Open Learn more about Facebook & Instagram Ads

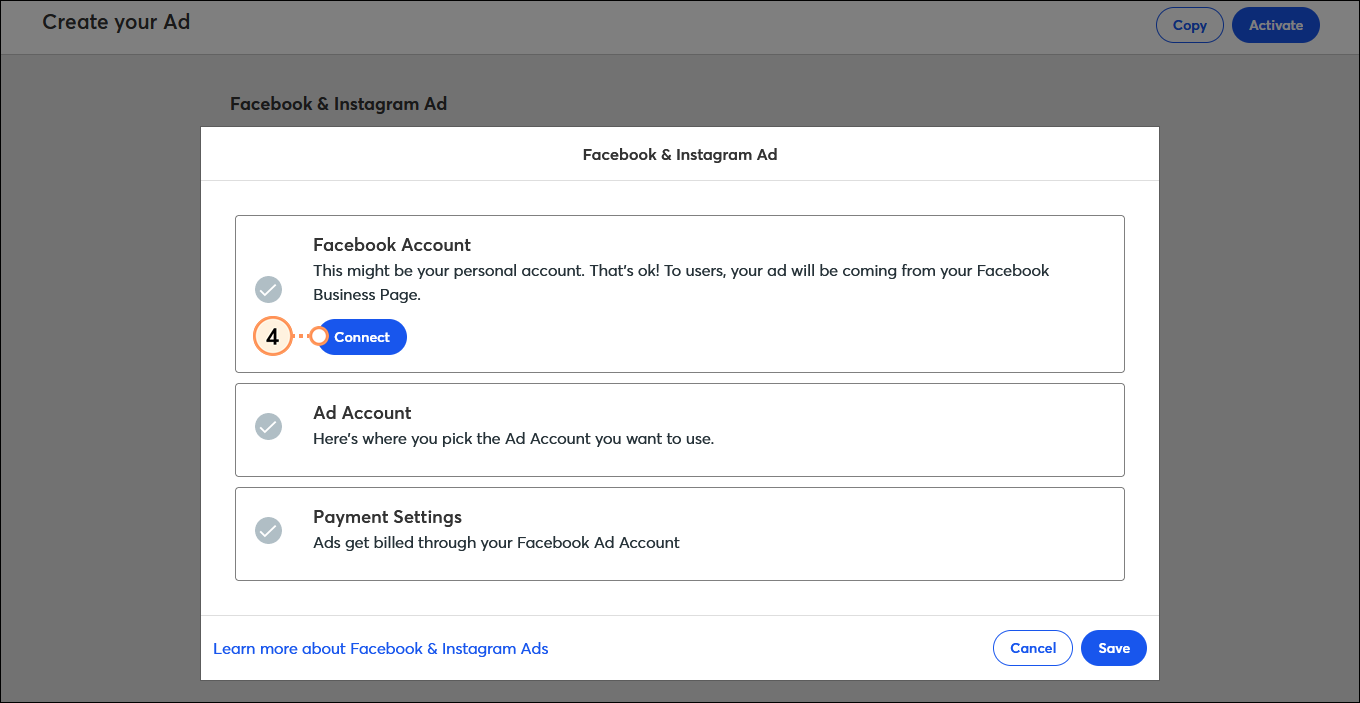tap(381, 649)
